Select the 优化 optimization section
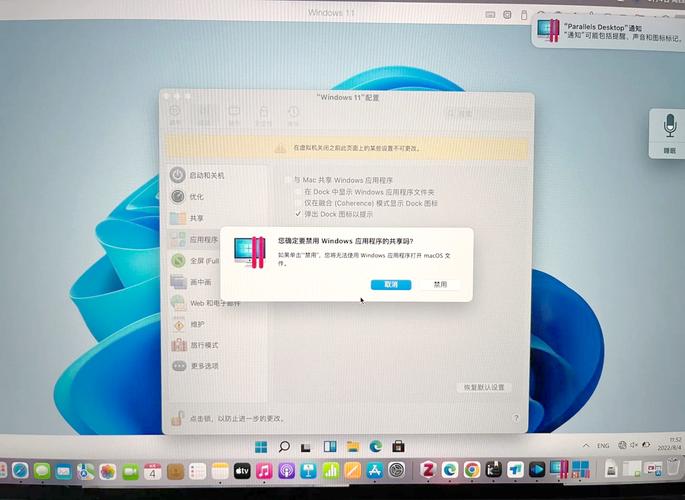The width and height of the screenshot is (685, 500). [x=187, y=197]
